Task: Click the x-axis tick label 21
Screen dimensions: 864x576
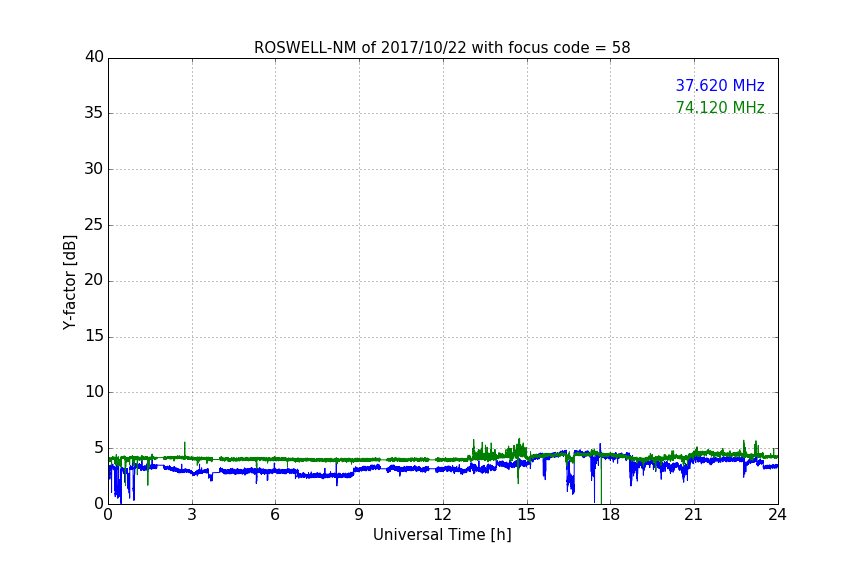Action: [x=694, y=515]
